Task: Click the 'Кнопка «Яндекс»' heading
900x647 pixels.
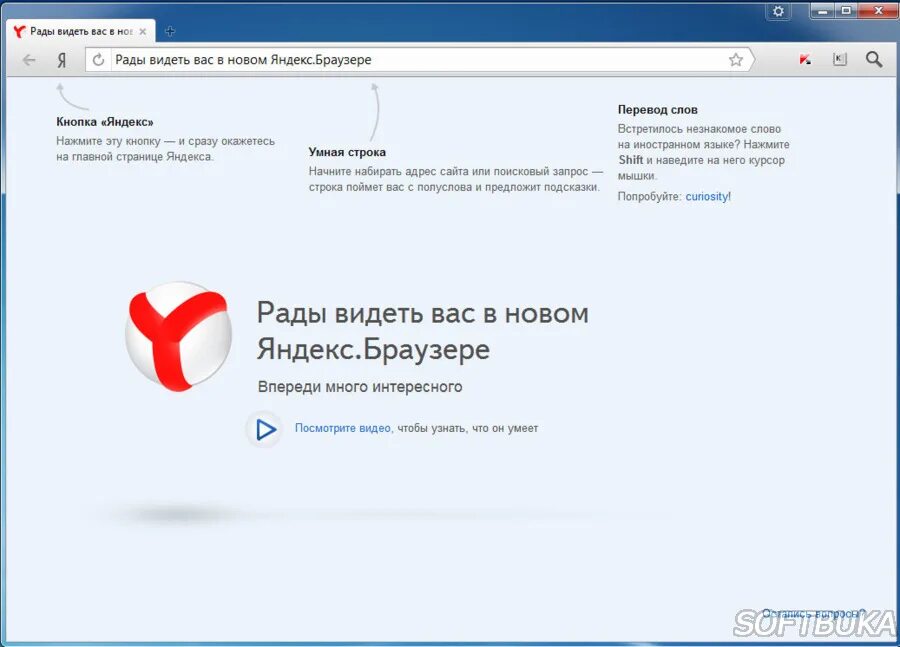Action: [104, 122]
